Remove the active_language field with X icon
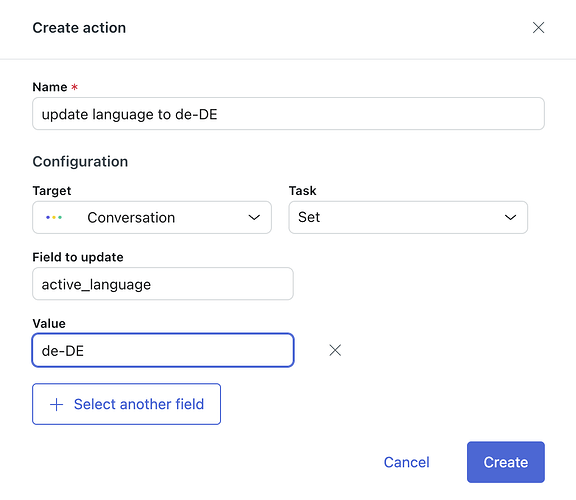Image resolution: width=576 pixels, height=500 pixels. pos(335,350)
